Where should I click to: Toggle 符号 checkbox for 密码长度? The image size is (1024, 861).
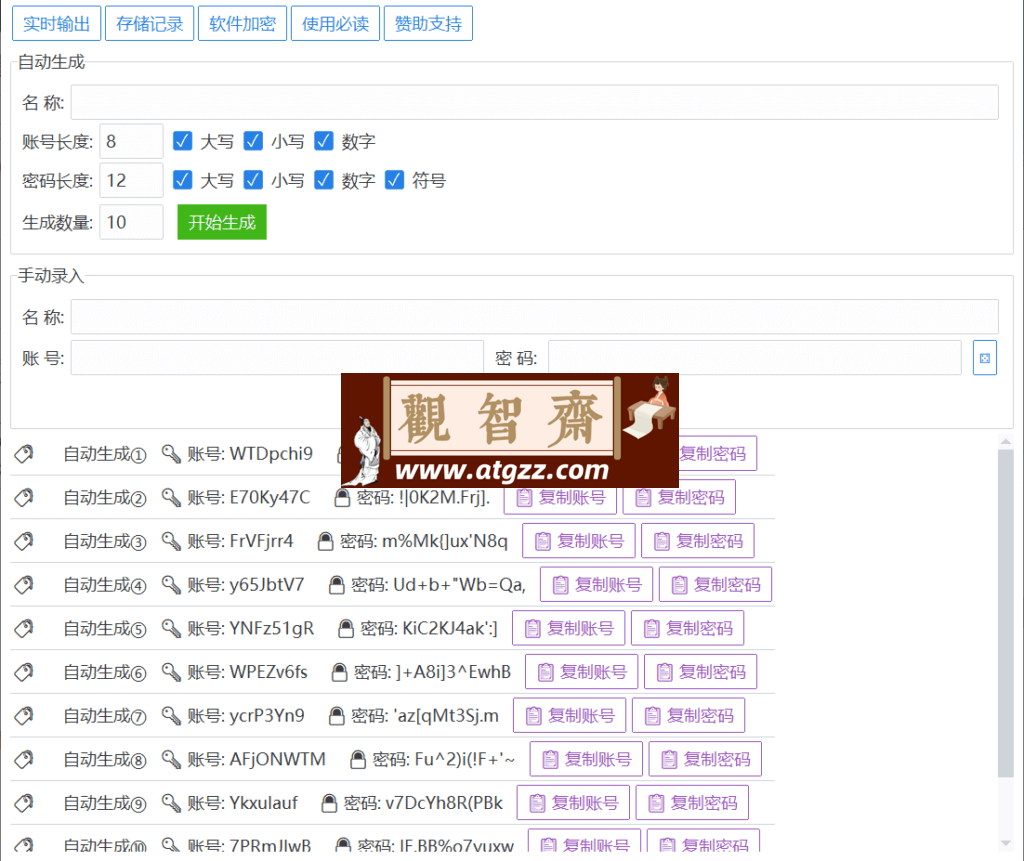tap(394, 180)
